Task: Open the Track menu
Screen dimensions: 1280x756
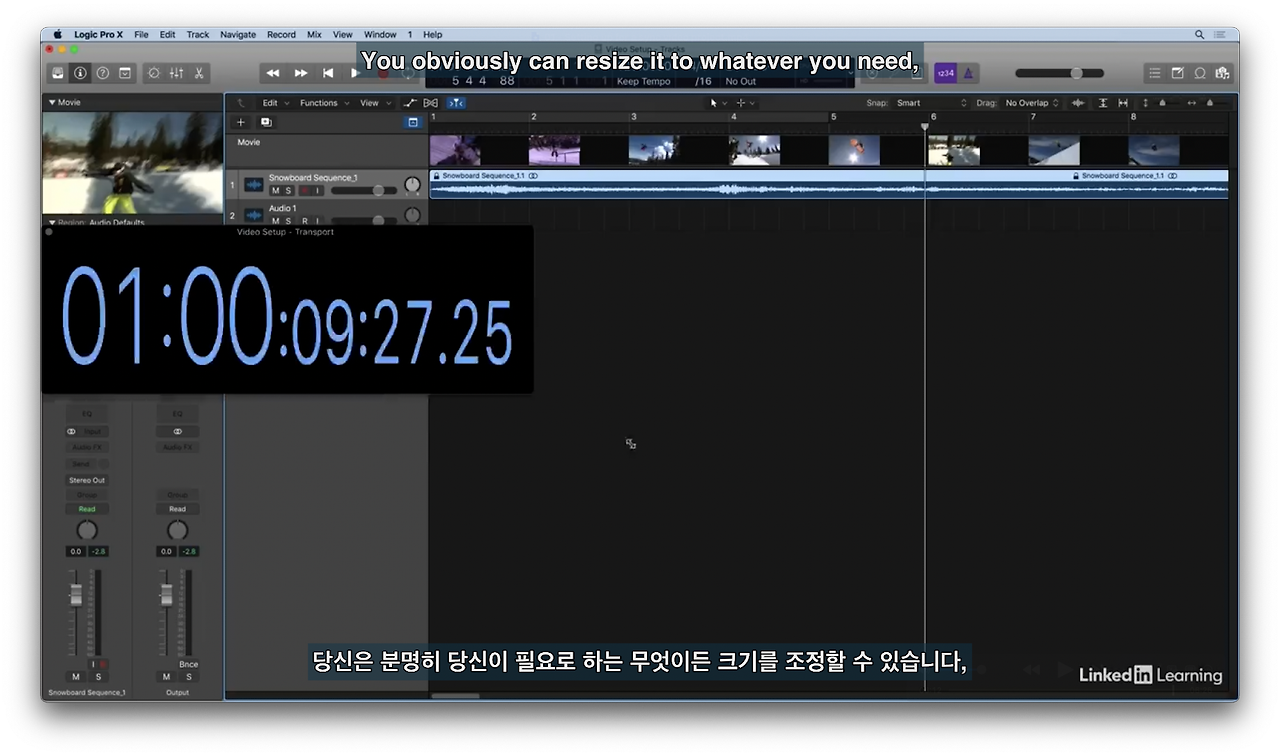Action: pyautogui.click(x=198, y=34)
